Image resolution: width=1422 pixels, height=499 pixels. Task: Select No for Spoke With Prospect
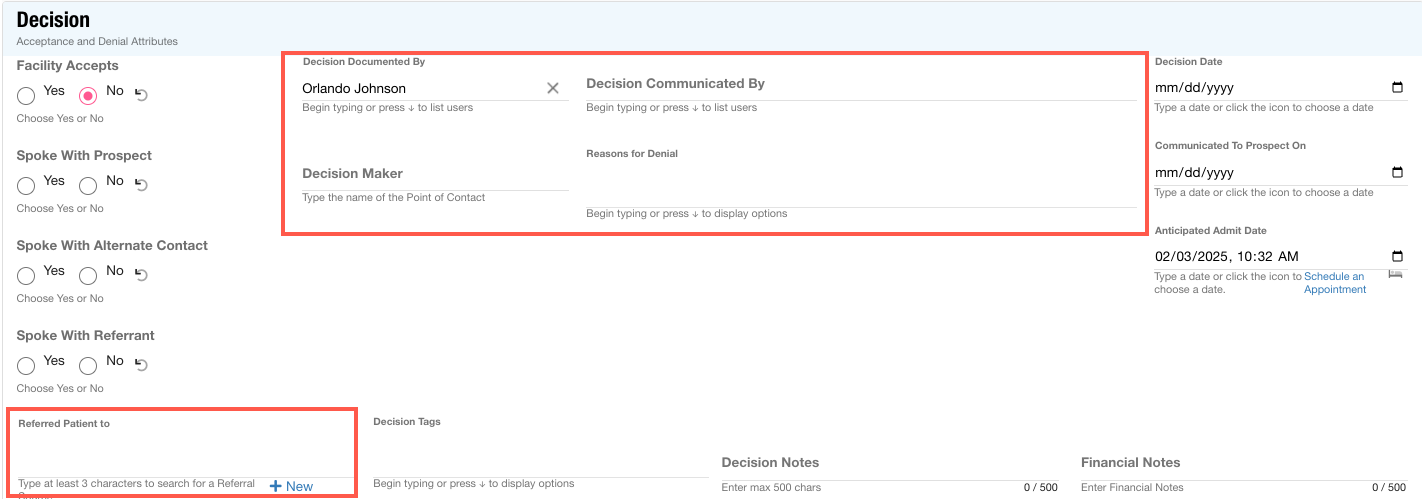click(88, 186)
